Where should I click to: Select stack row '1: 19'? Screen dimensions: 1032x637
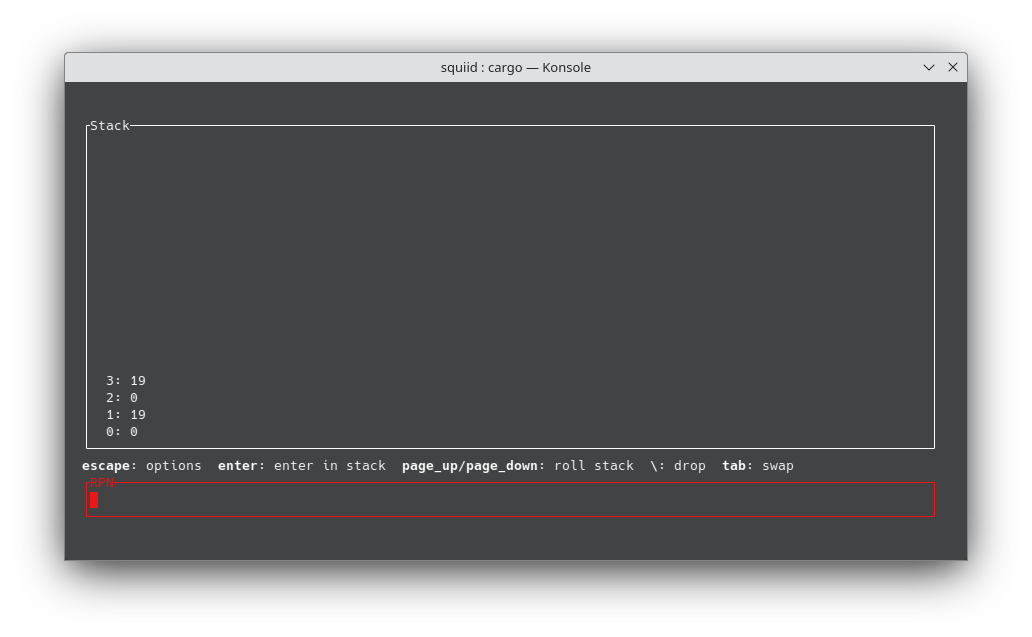coord(126,414)
